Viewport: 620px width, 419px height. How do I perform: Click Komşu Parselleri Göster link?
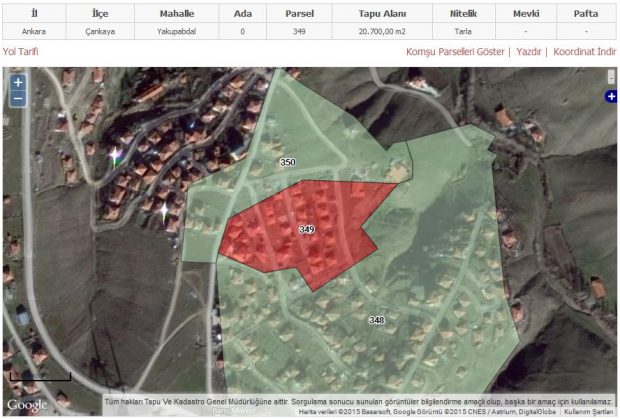(x=455, y=51)
